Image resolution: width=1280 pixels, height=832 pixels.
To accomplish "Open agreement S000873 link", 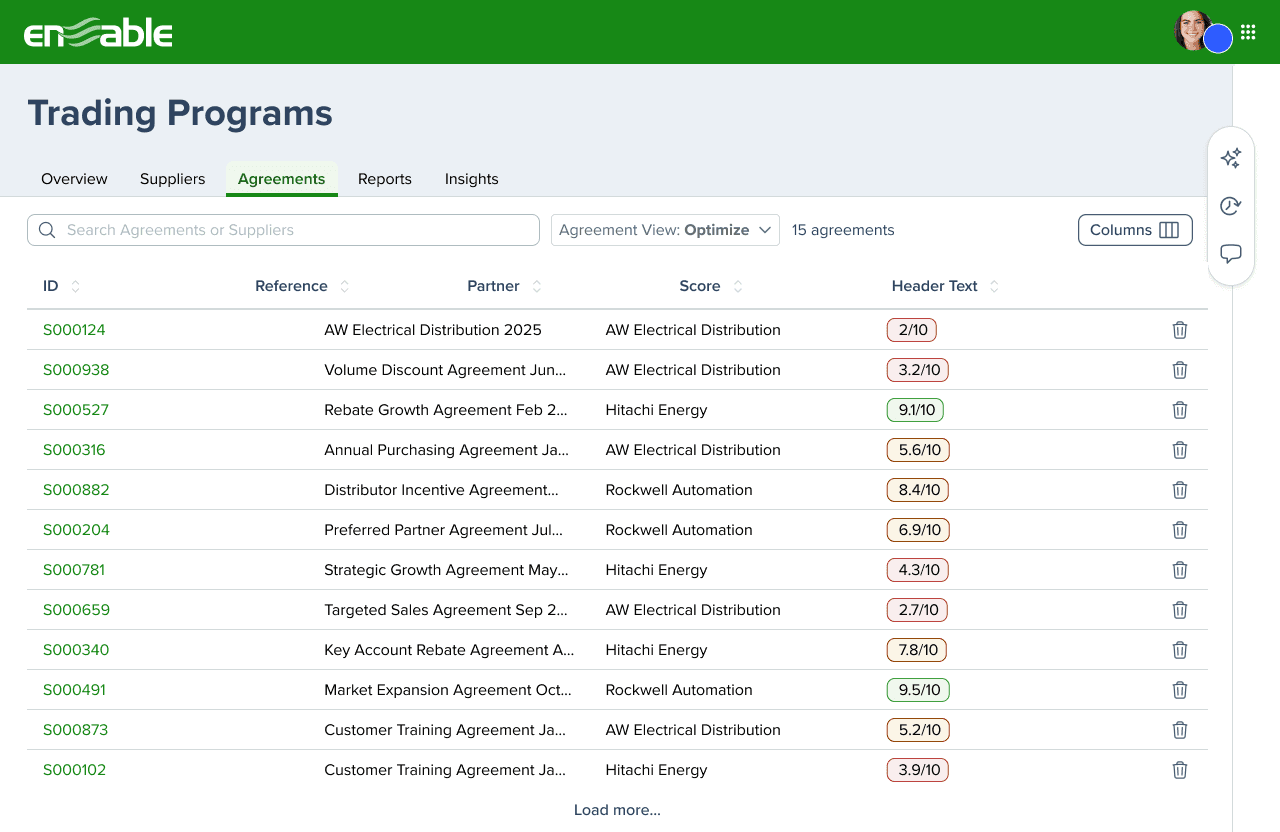I will [x=75, y=730].
